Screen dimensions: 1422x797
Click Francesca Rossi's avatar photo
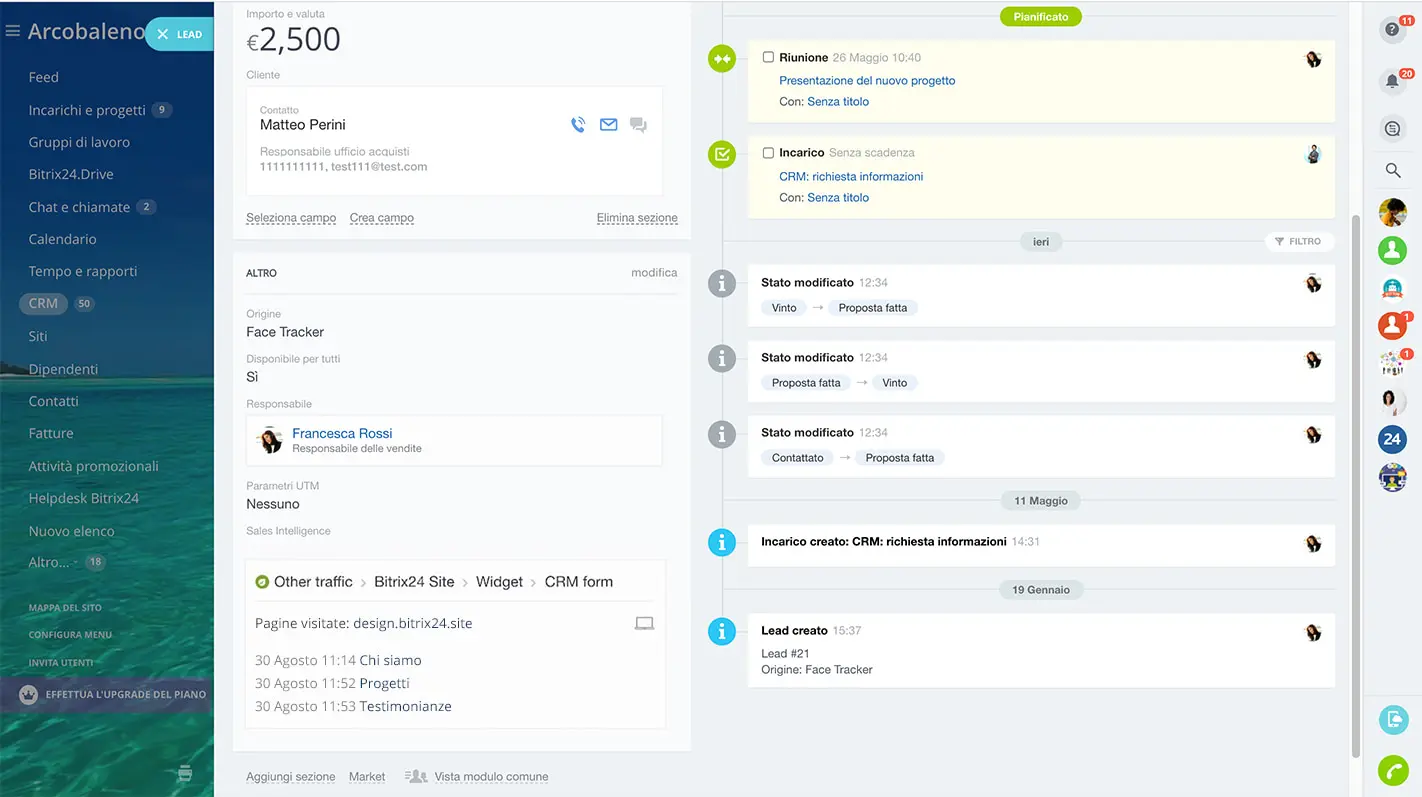(270, 440)
